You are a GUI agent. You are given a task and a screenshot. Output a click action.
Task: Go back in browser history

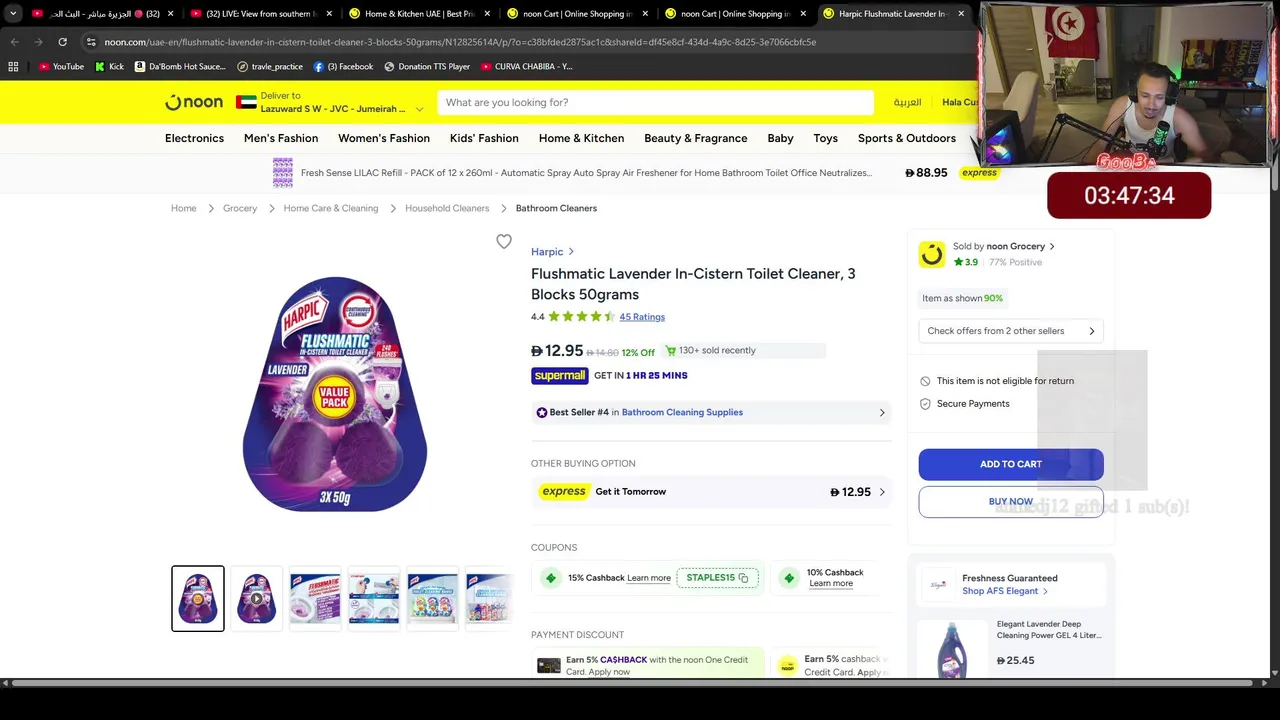point(14,42)
